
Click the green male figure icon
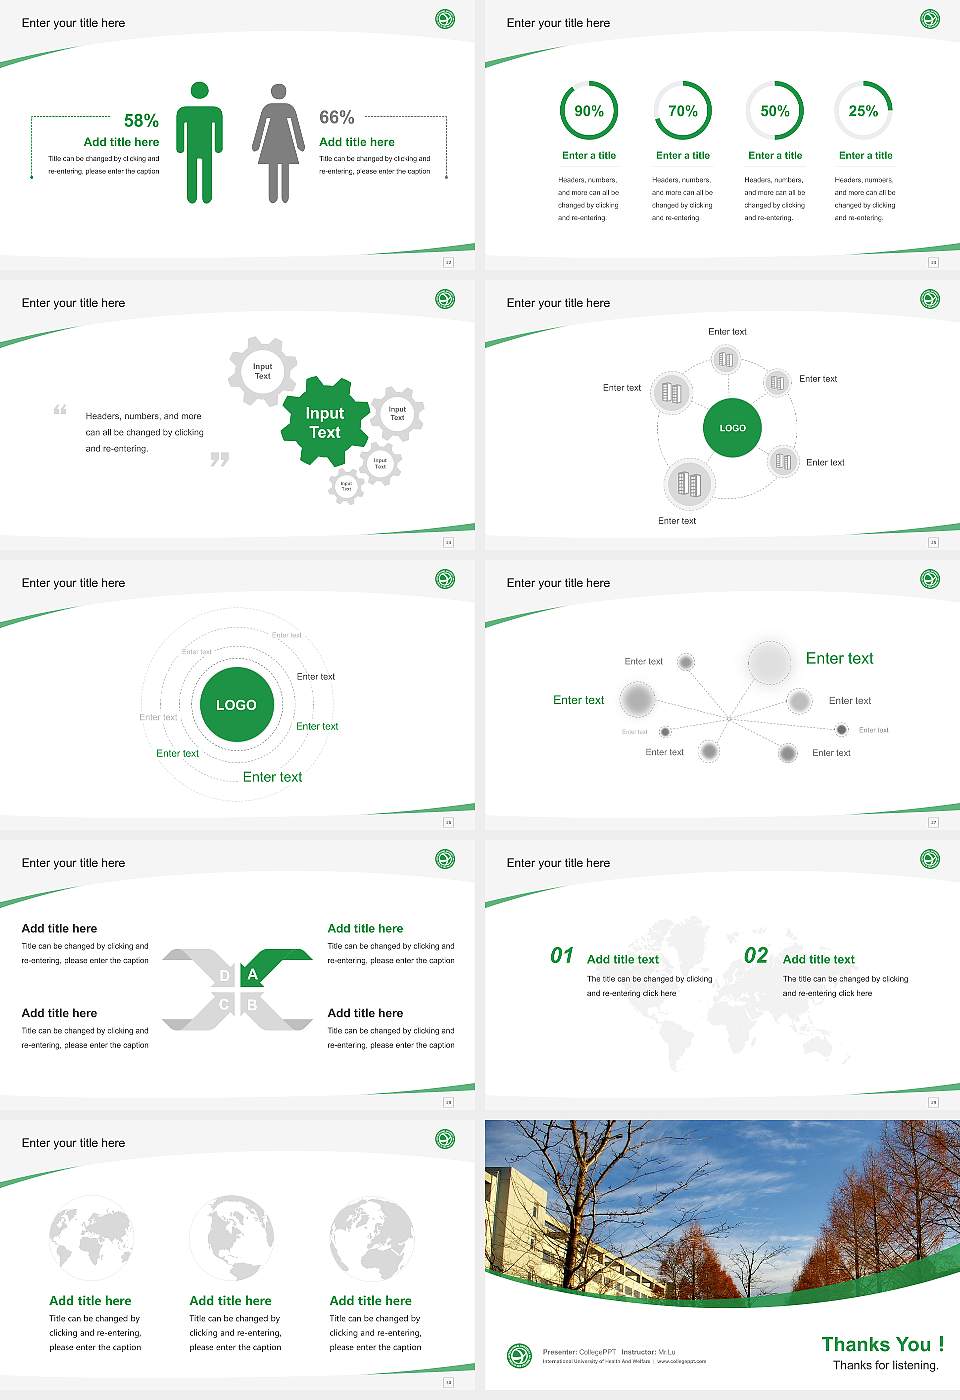[x=199, y=143]
